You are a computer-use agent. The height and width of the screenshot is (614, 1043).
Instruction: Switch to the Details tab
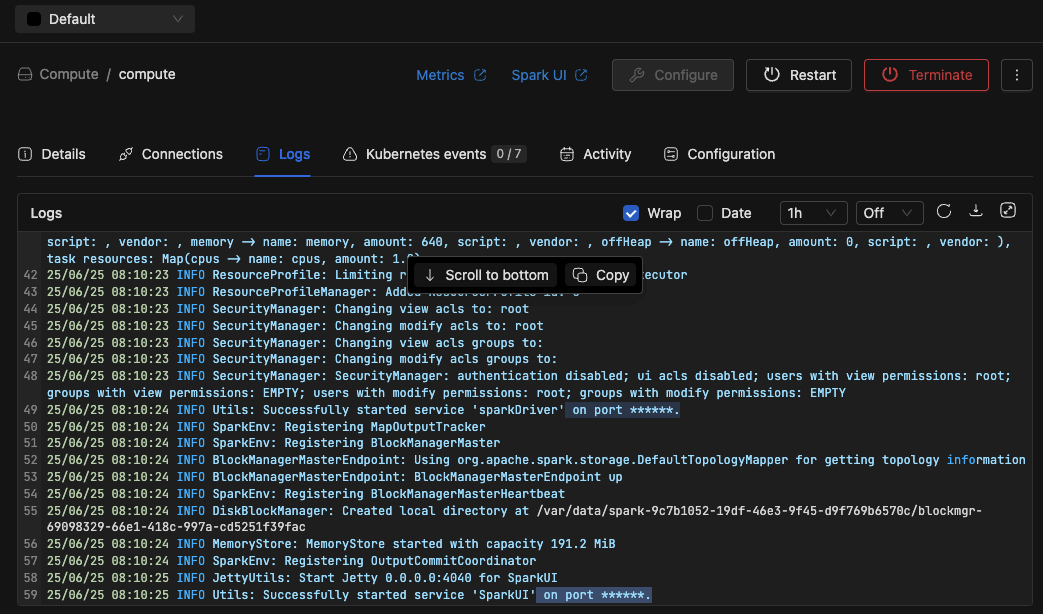click(x=52, y=154)
